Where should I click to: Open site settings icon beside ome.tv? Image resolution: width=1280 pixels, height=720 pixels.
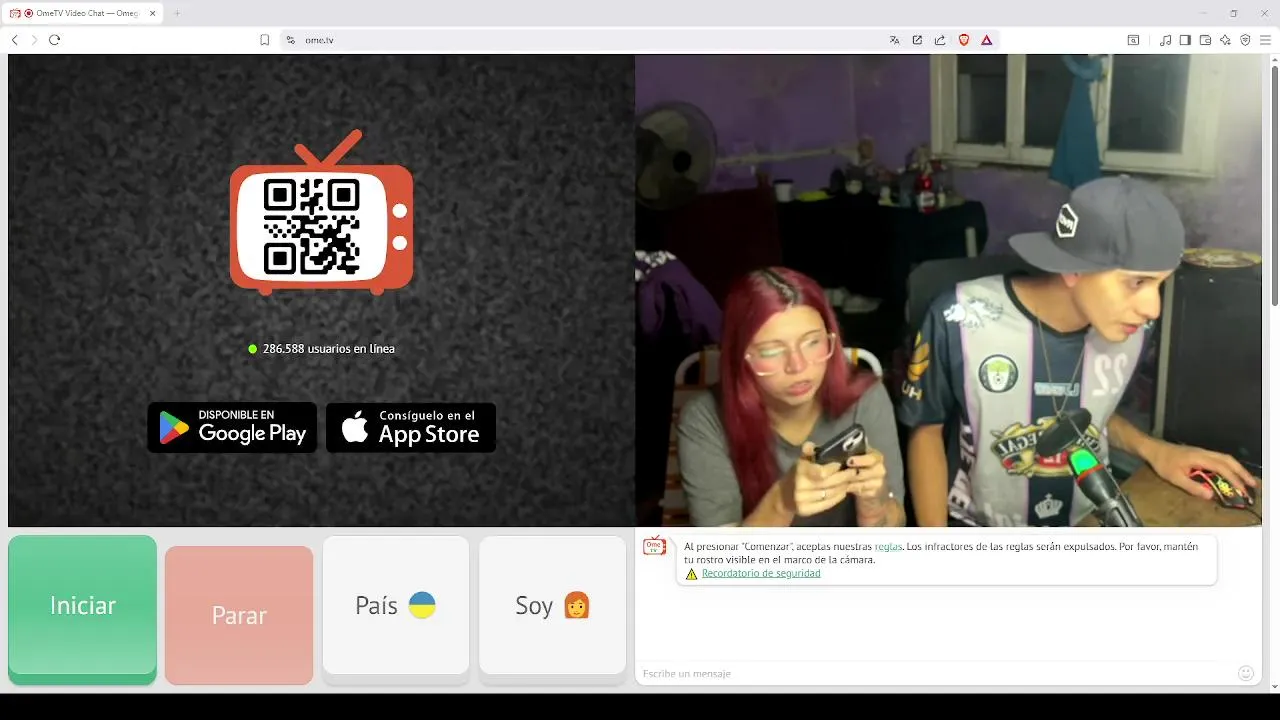click(291, 40)
